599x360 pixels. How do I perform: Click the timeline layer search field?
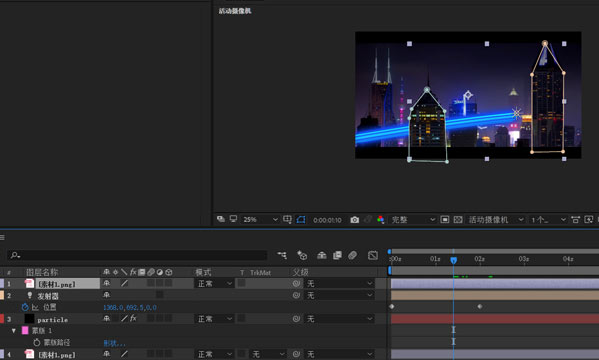tap(138, 255)
